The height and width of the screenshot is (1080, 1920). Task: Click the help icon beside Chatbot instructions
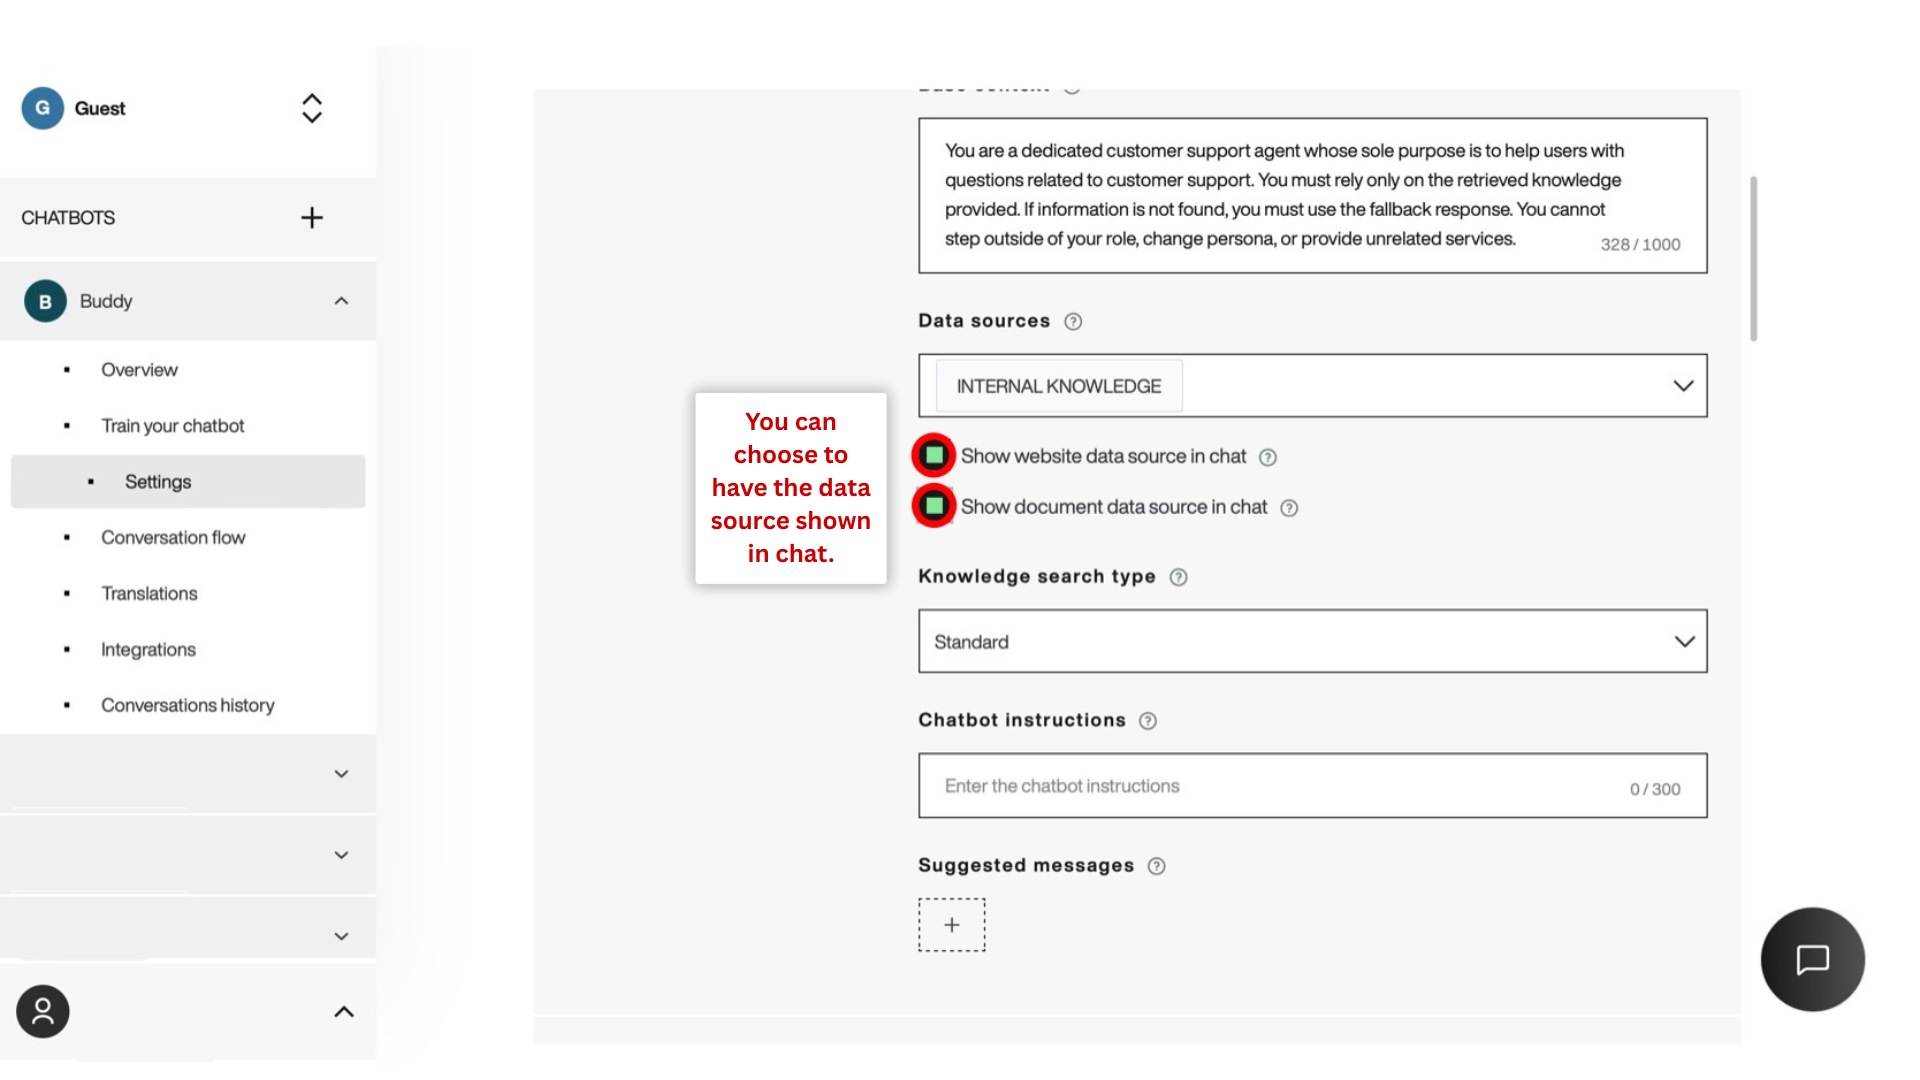tap(1148, 721)
